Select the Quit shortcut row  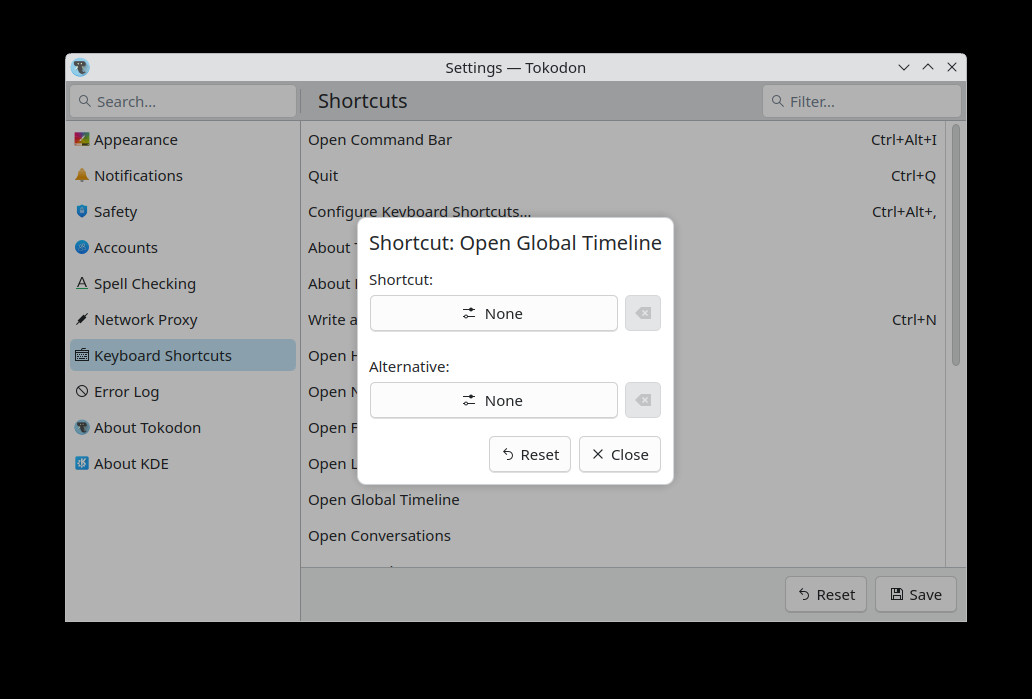pos(623,175)
